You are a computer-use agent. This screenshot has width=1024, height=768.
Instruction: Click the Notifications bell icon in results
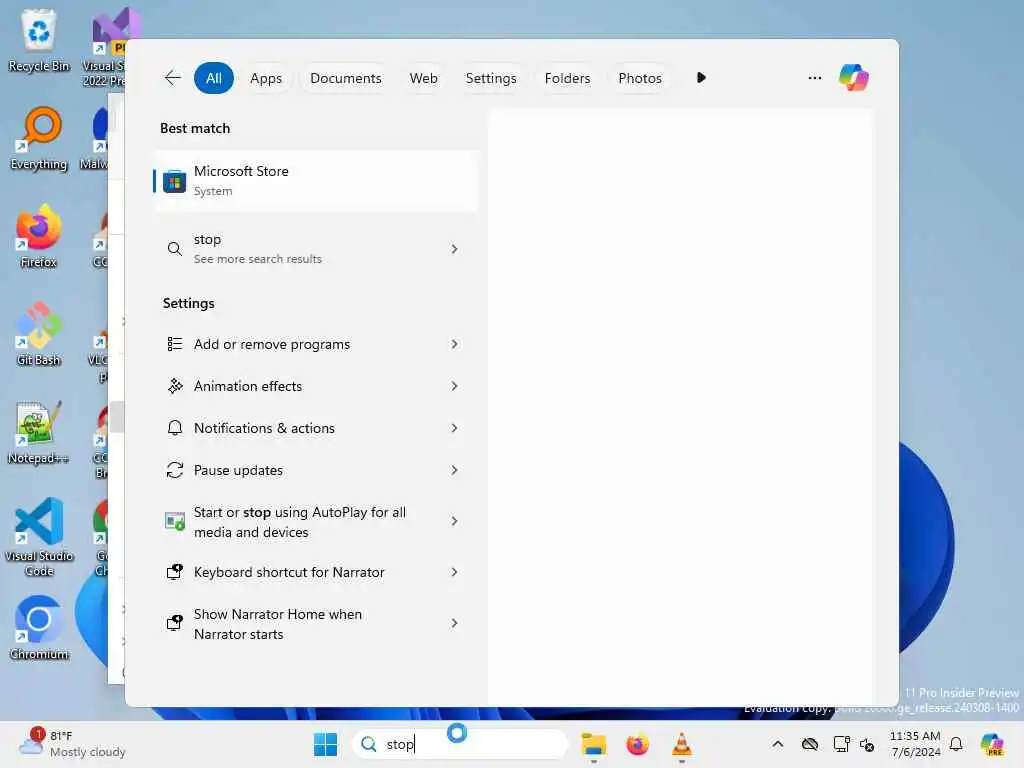coord(174,428)
